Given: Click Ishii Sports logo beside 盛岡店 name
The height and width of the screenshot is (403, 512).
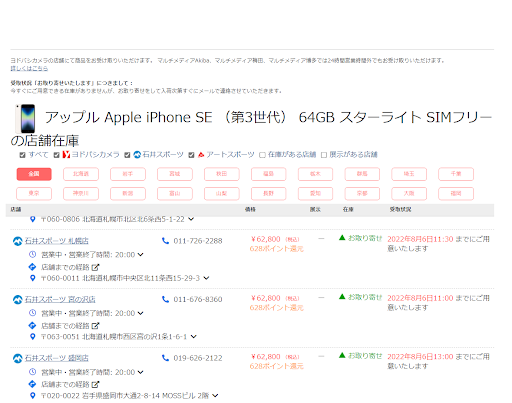Looking at the screenshot, I should 18,358.
